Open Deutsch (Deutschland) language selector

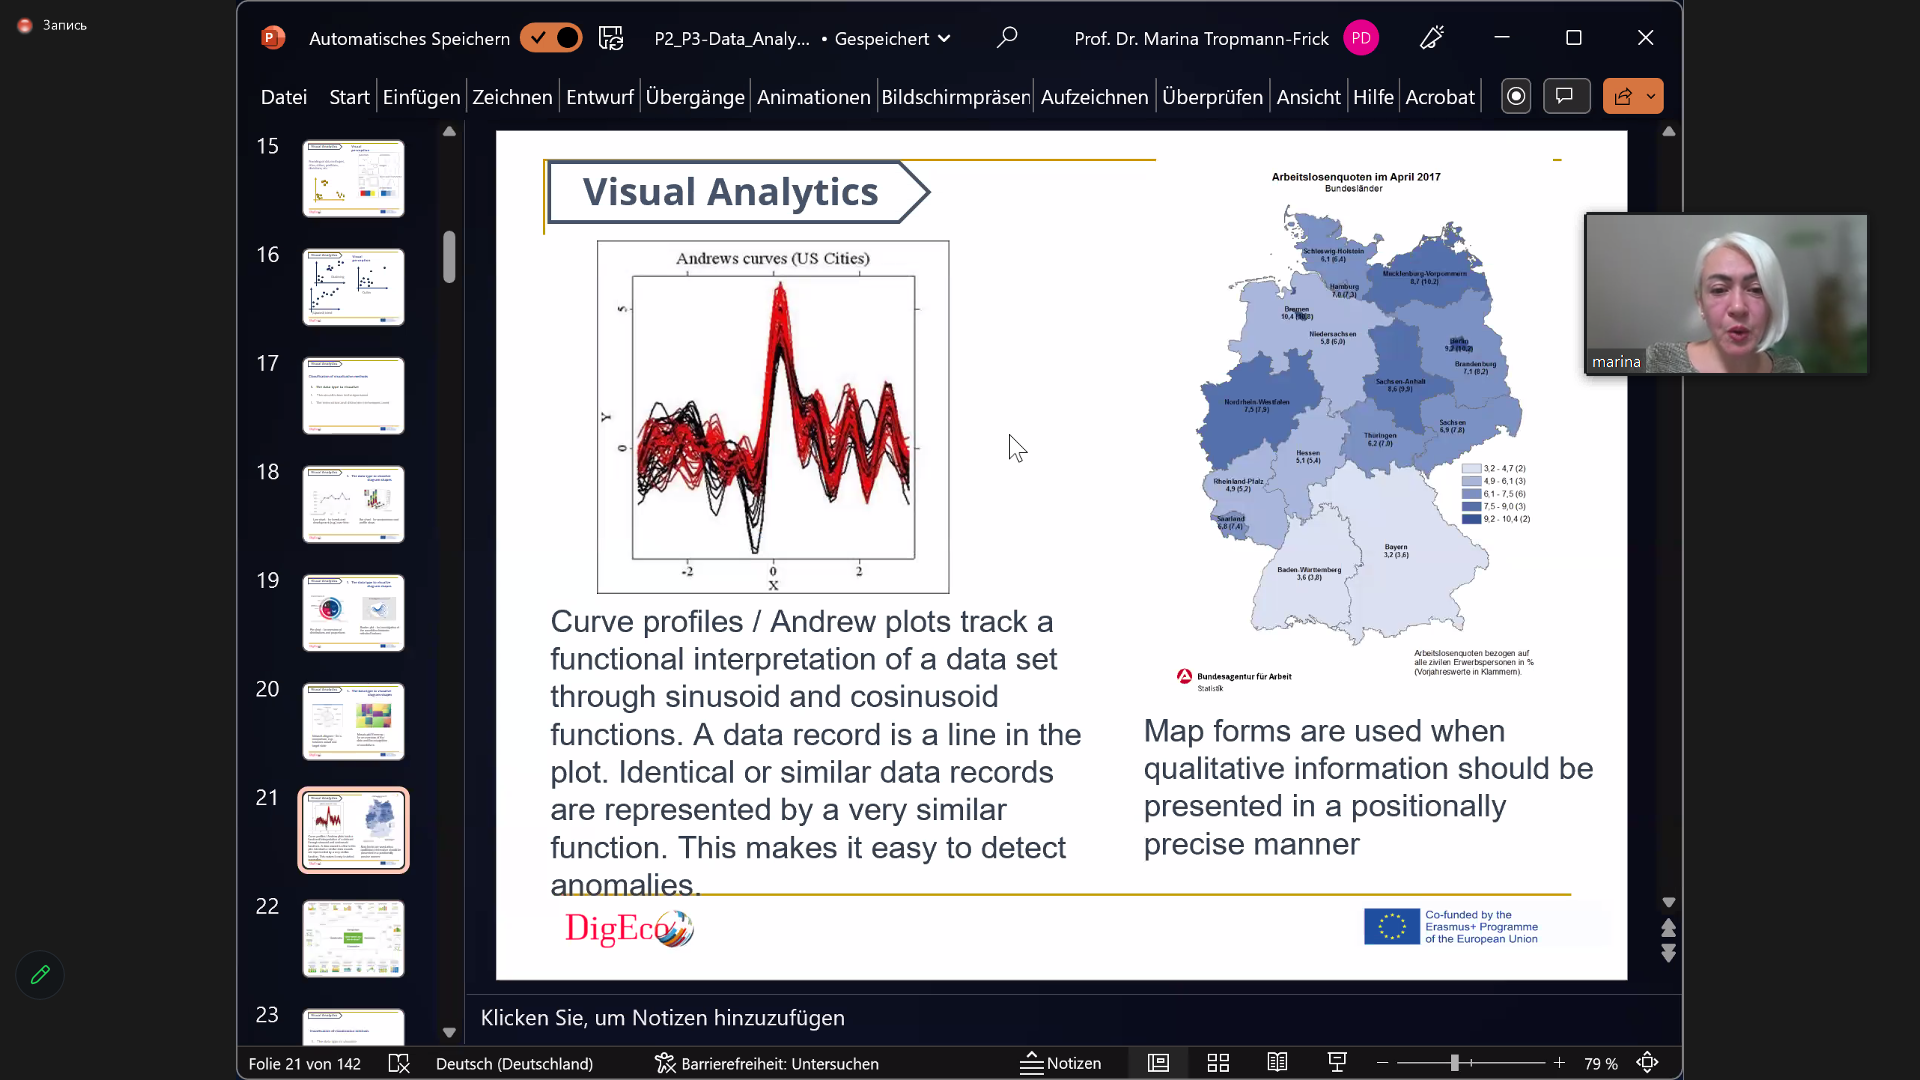[x=514, y=1063]
